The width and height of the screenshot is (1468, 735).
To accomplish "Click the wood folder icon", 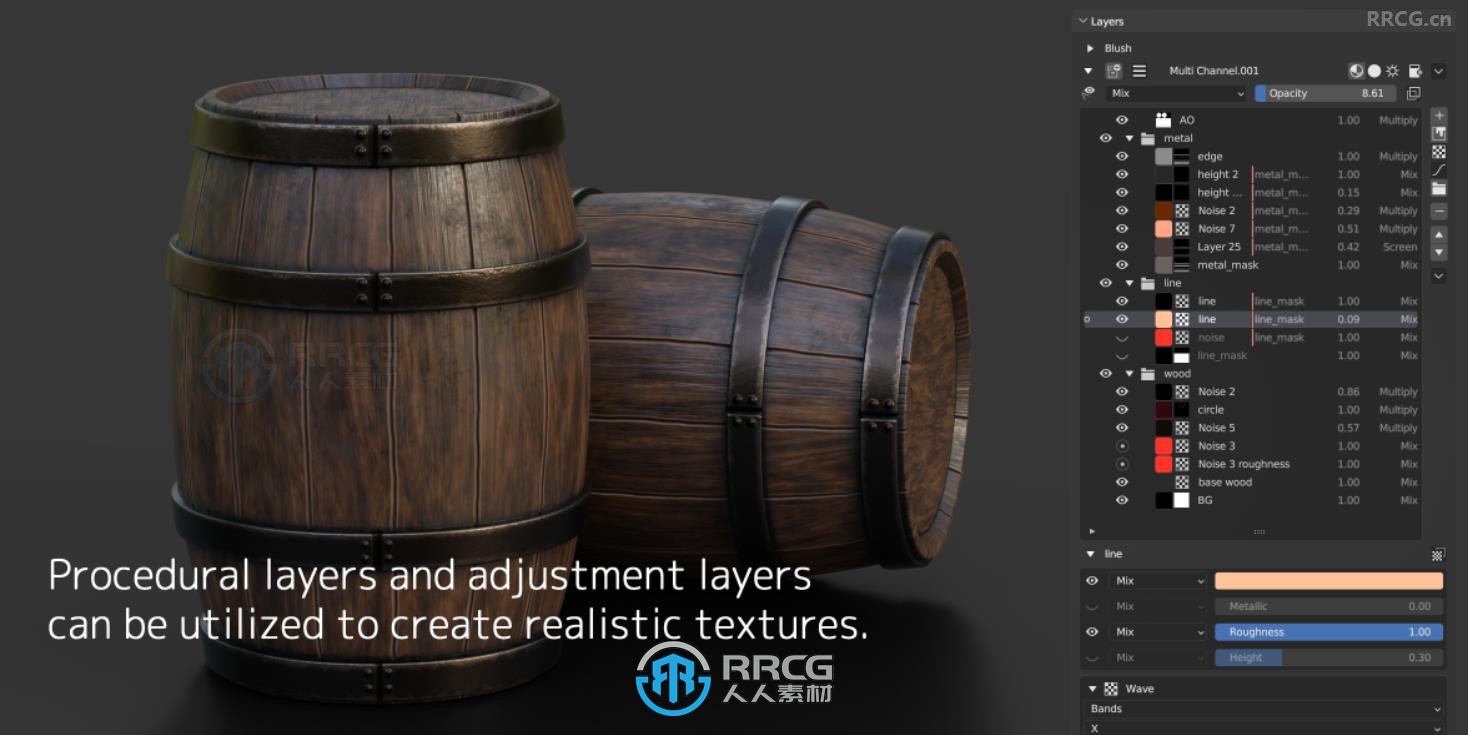I will click(x=1148, y=374).
